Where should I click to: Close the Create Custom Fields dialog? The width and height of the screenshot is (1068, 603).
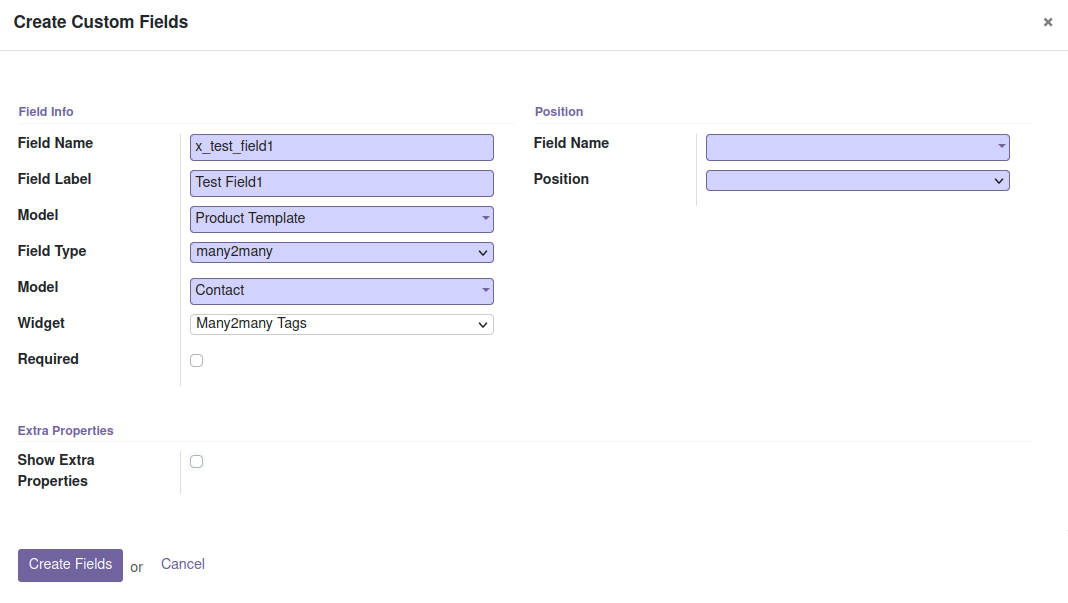[1047, 22]
